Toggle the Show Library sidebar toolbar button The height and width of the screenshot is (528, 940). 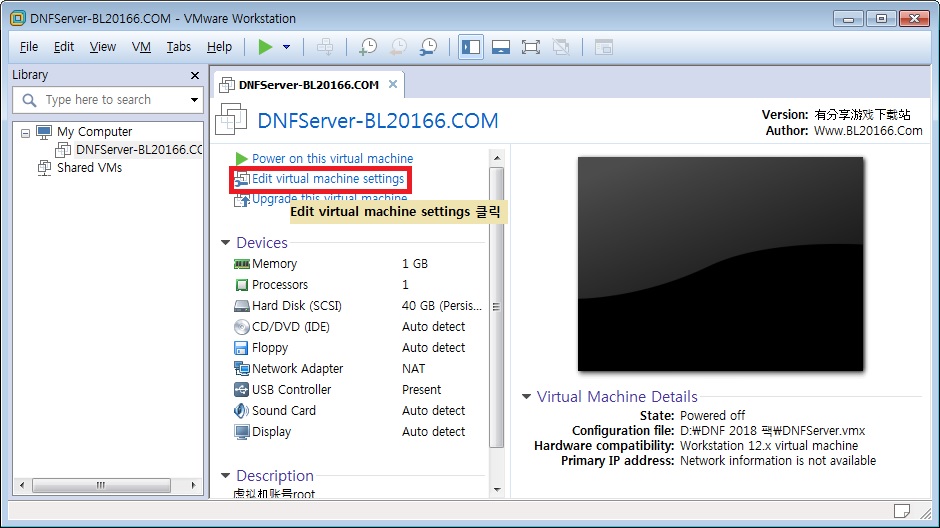click(471, 47)
